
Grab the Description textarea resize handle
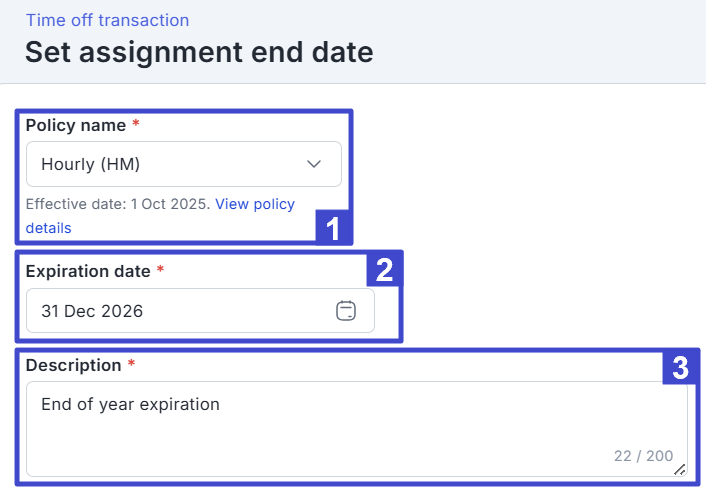click(x=680, y=469)
